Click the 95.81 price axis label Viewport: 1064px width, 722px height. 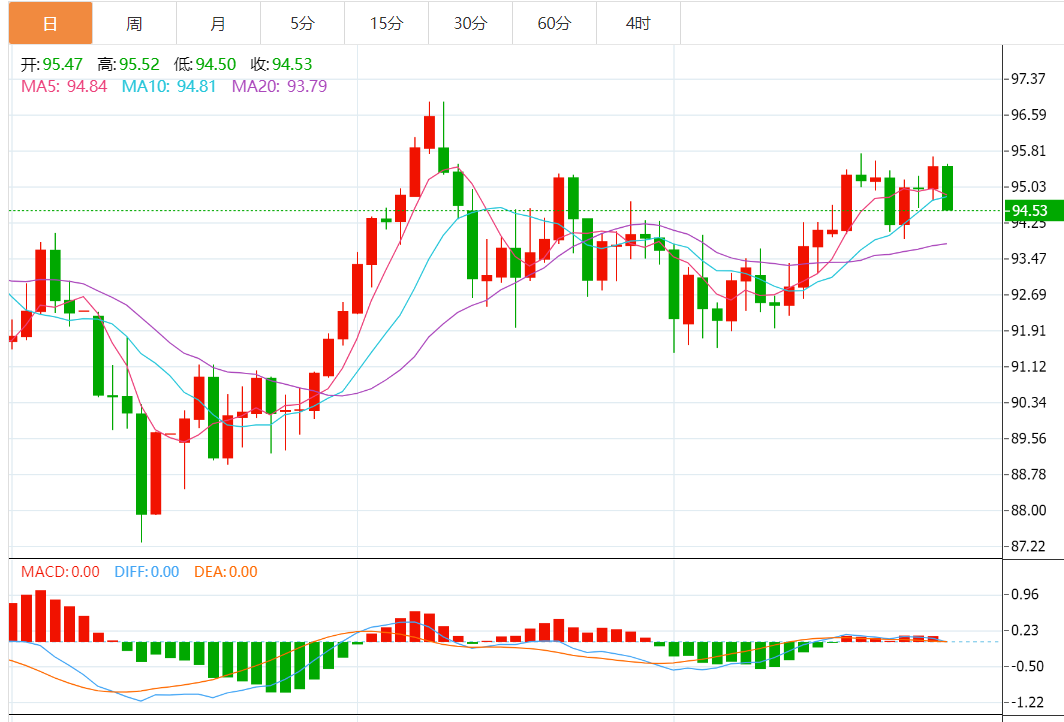(x=1028, y=151)
